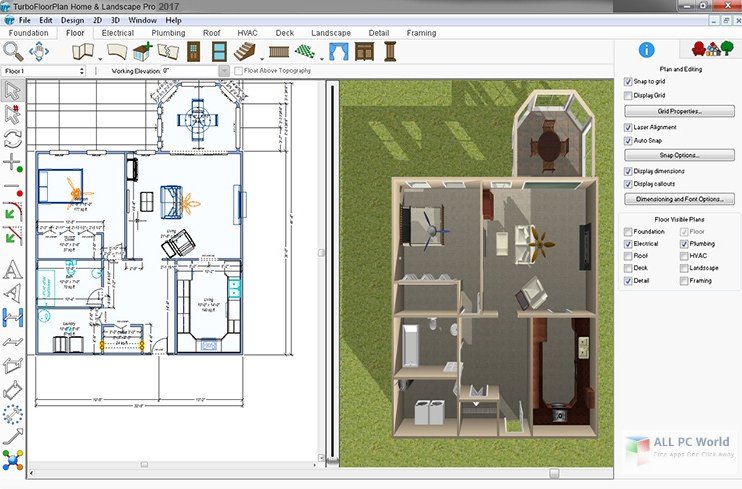
Task: Toggle Display callouts checkbox
Action: (628, 184)
